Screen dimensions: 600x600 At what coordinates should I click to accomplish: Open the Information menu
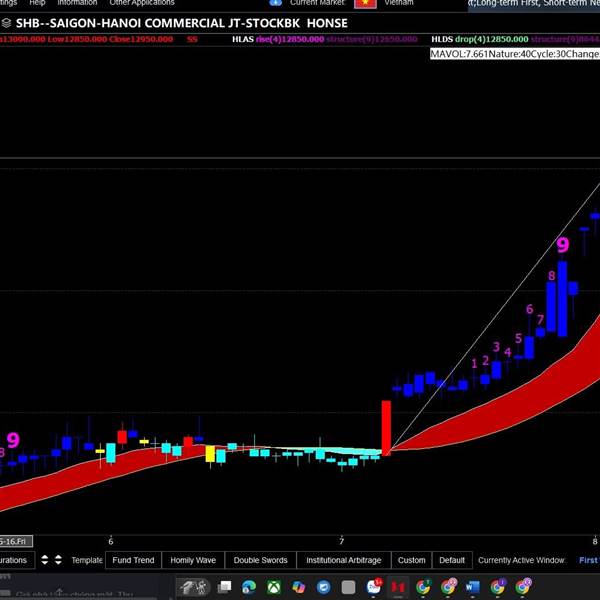[77, 3]
